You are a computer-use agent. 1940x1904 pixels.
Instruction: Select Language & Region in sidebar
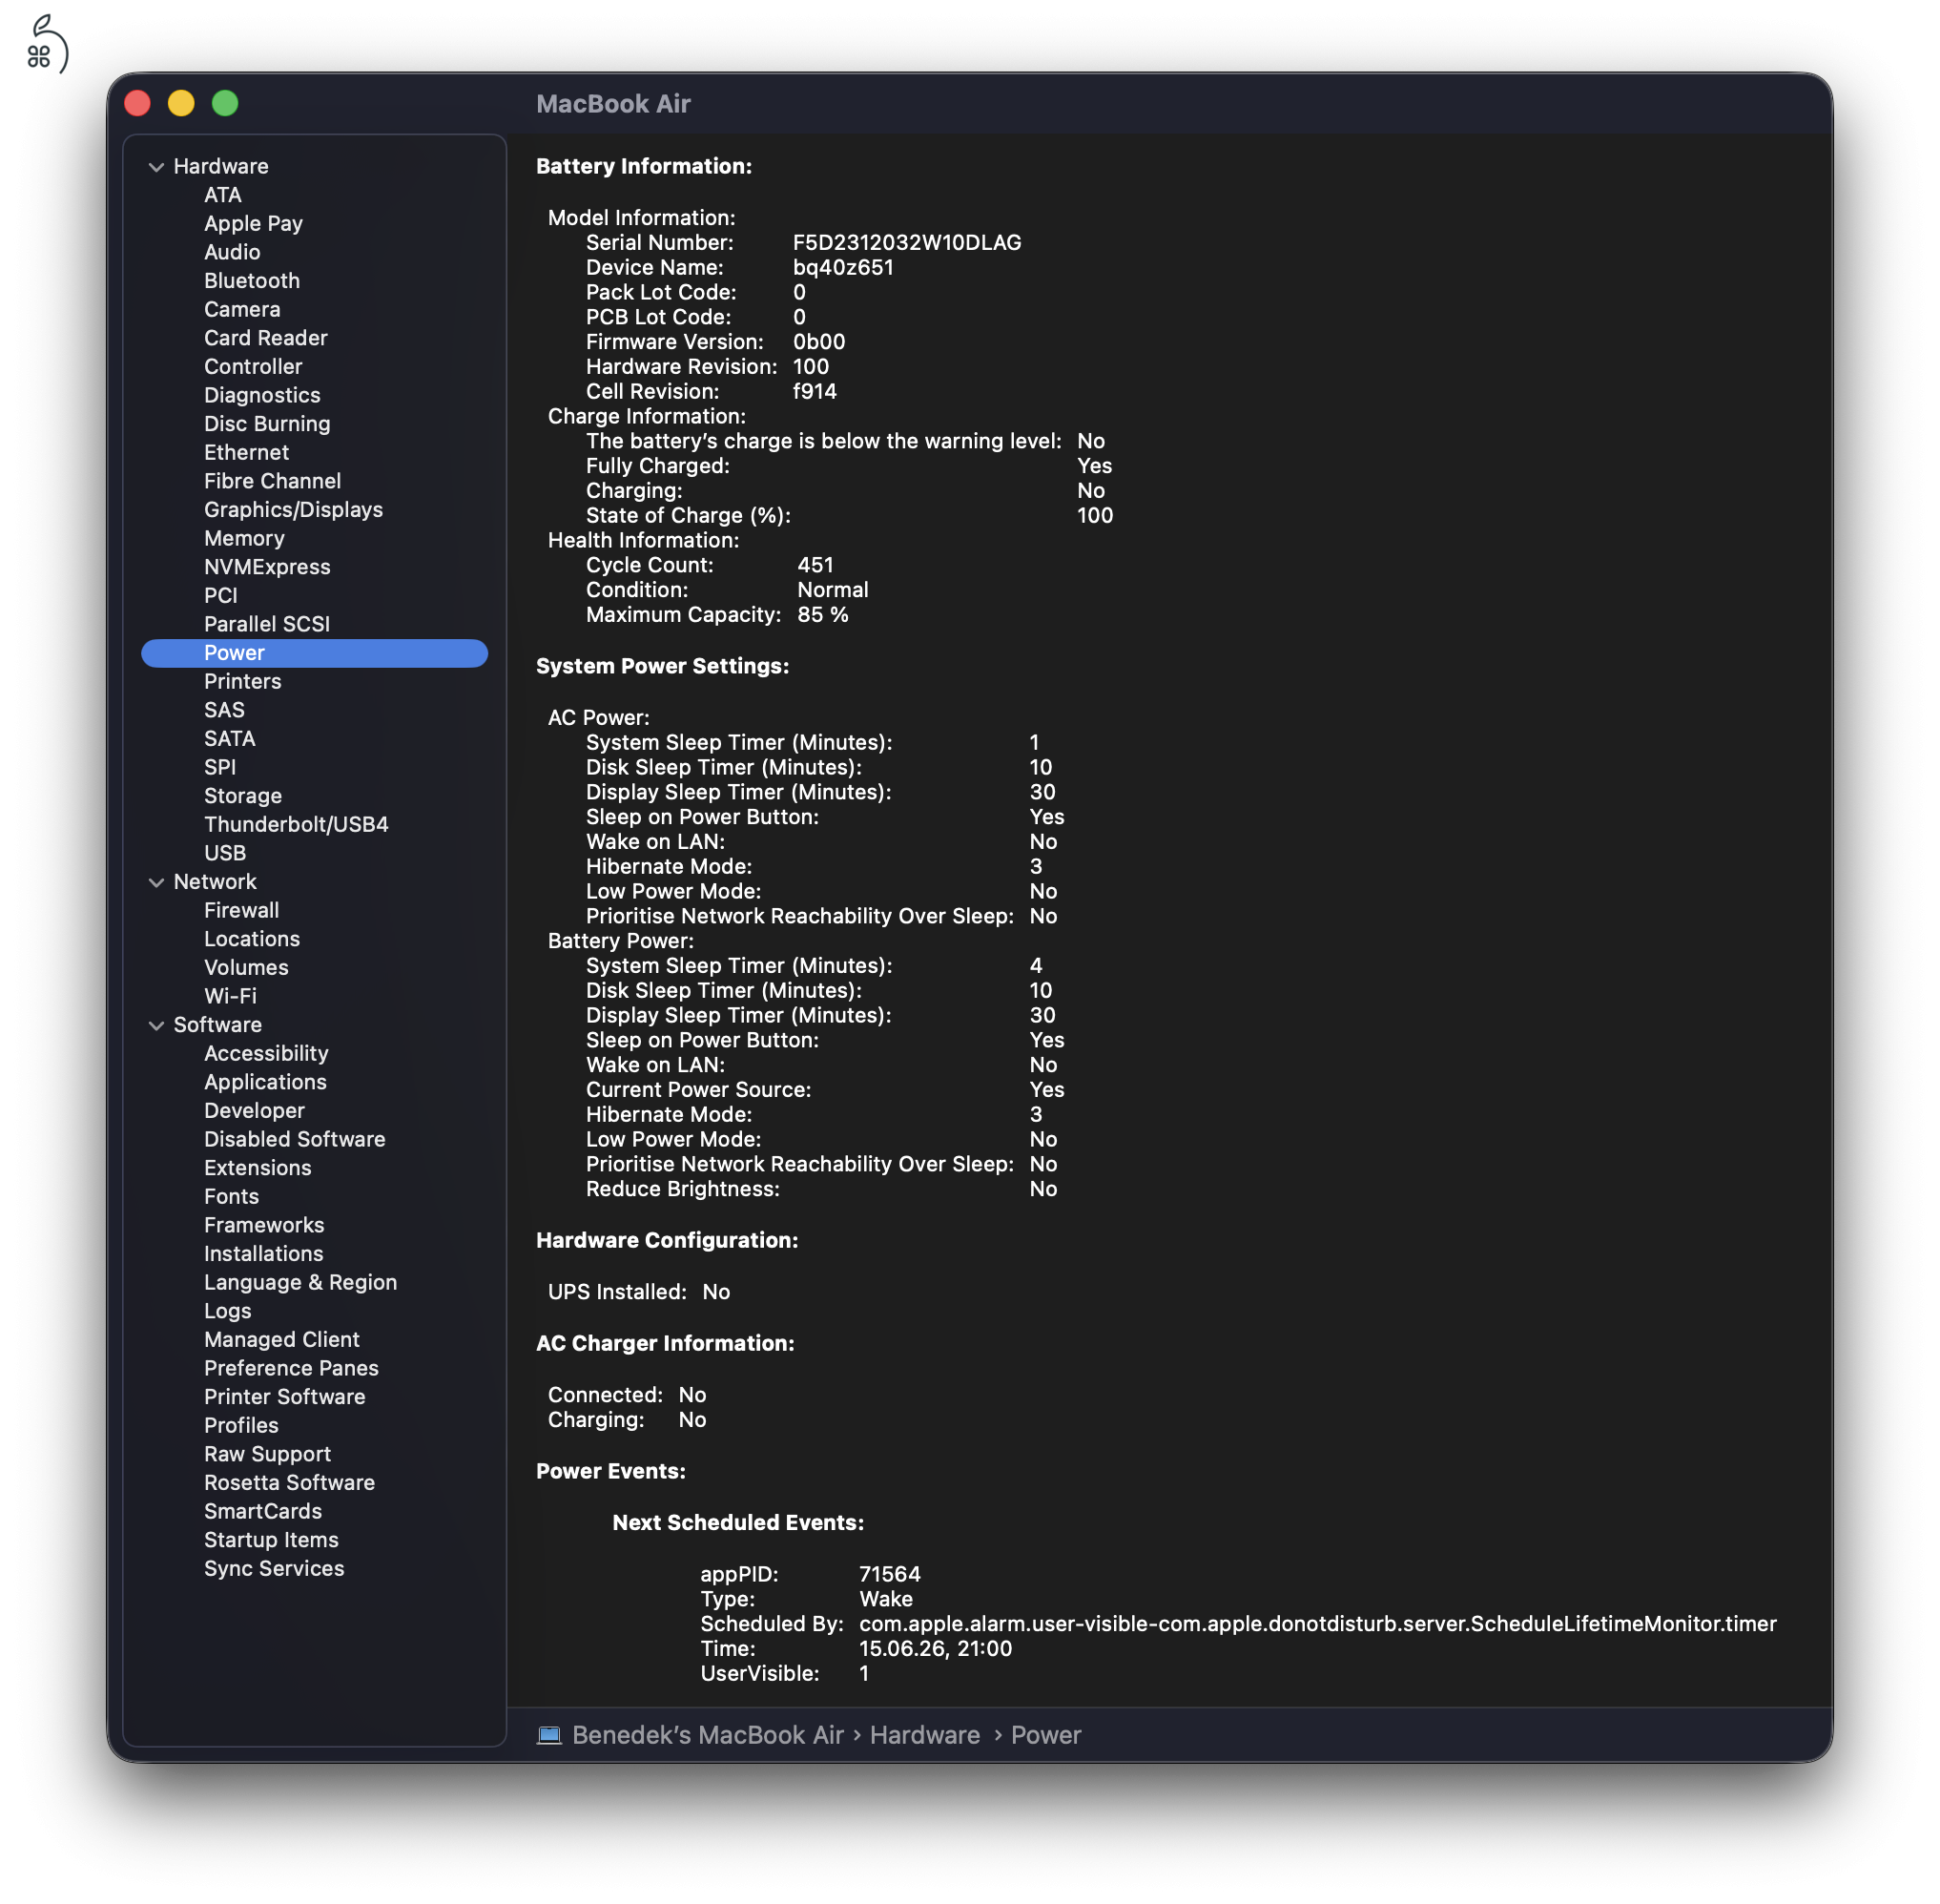pyautogui.click(x=300, y=1283)
